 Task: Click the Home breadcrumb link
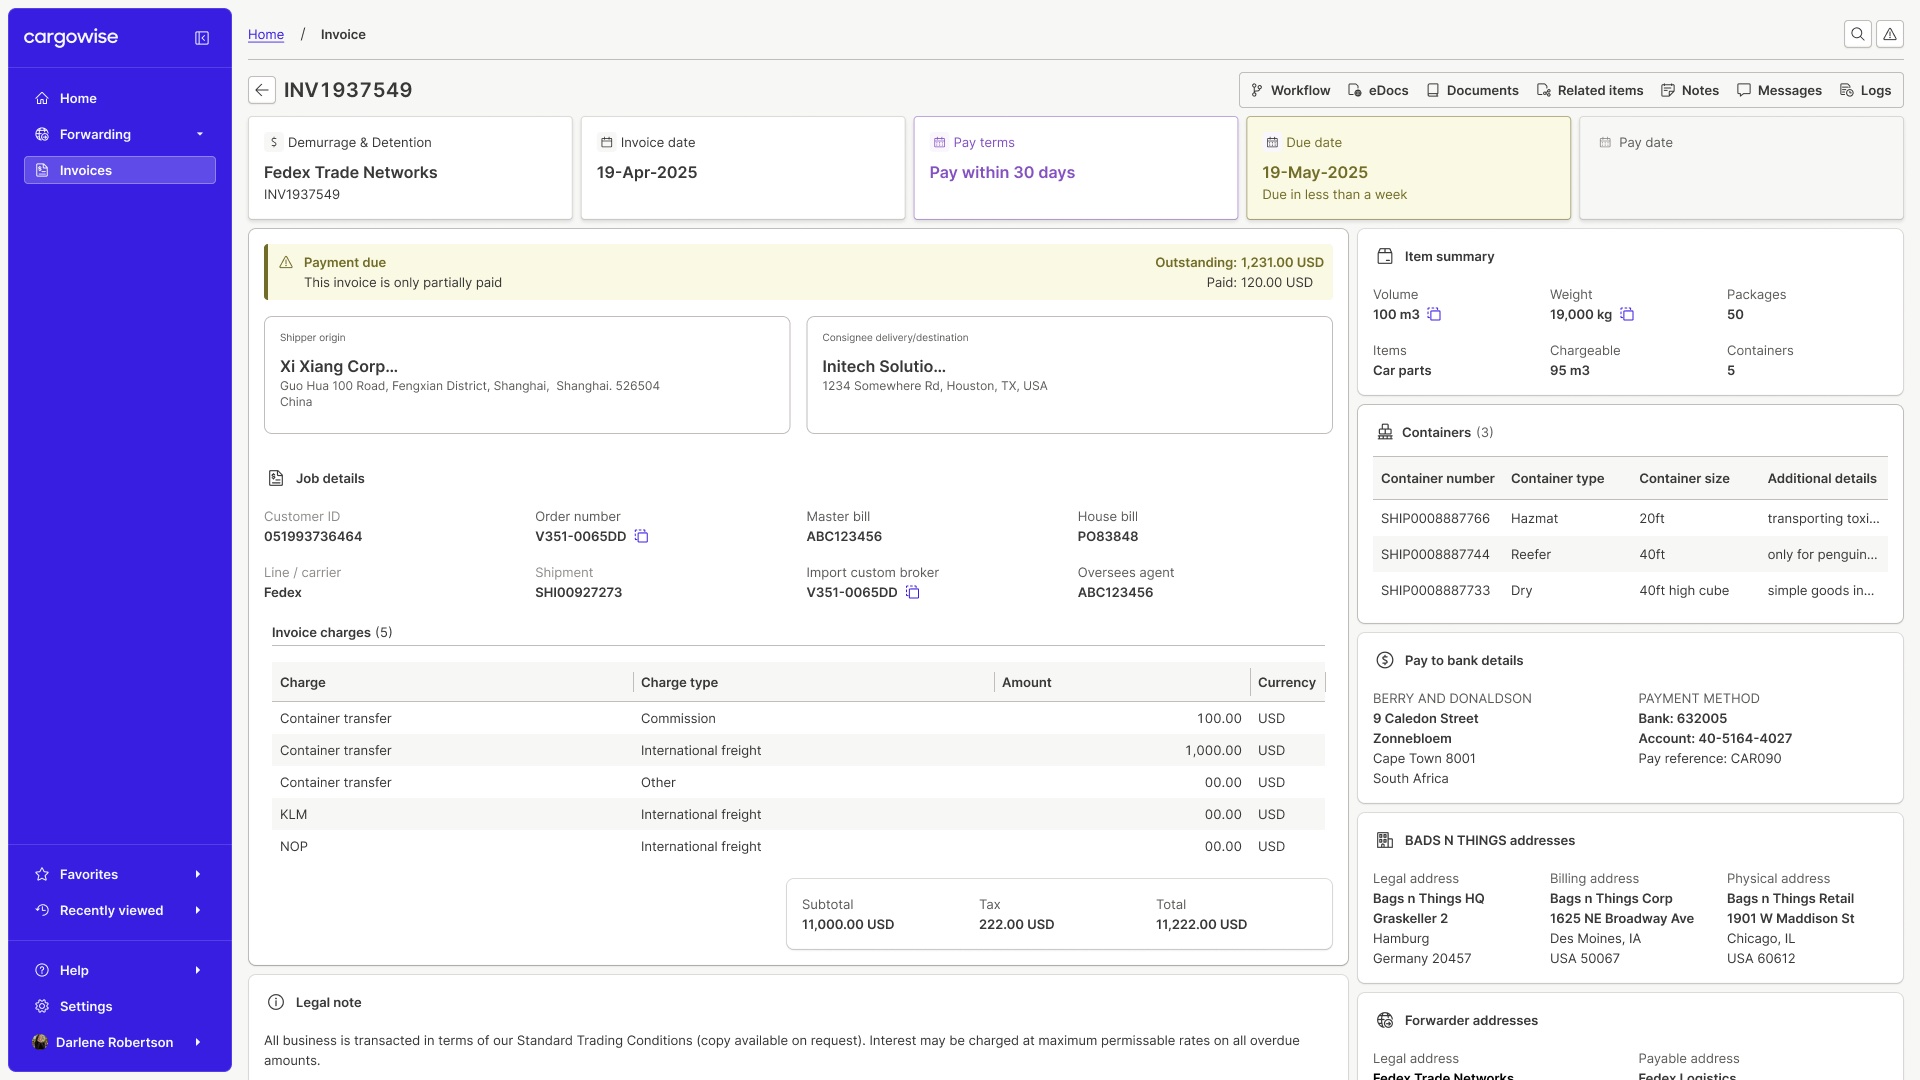(266, 34)
